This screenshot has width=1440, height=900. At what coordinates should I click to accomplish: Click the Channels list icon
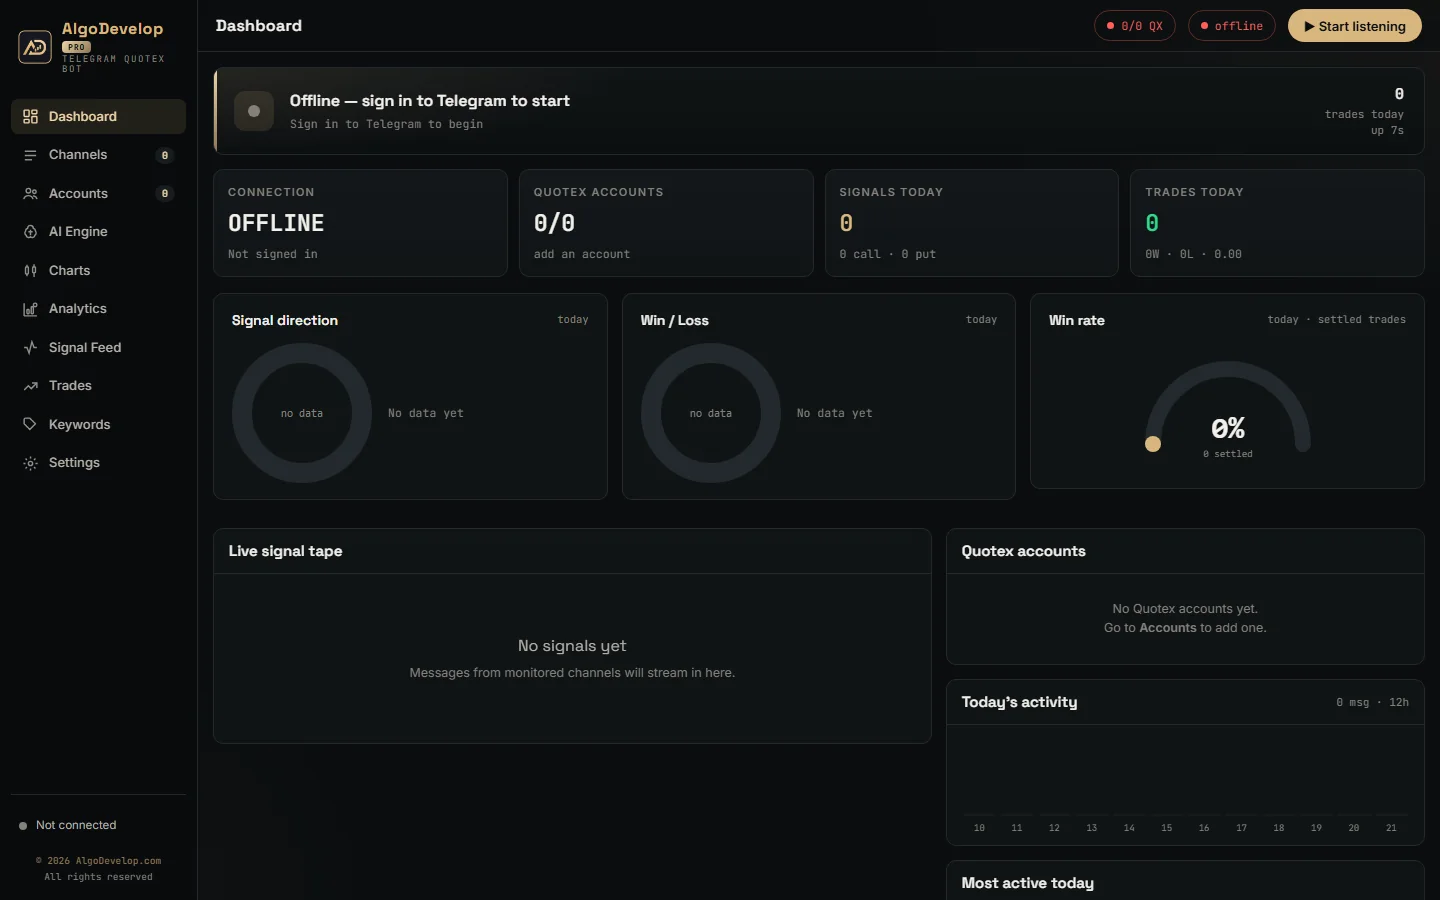[30, 155]
